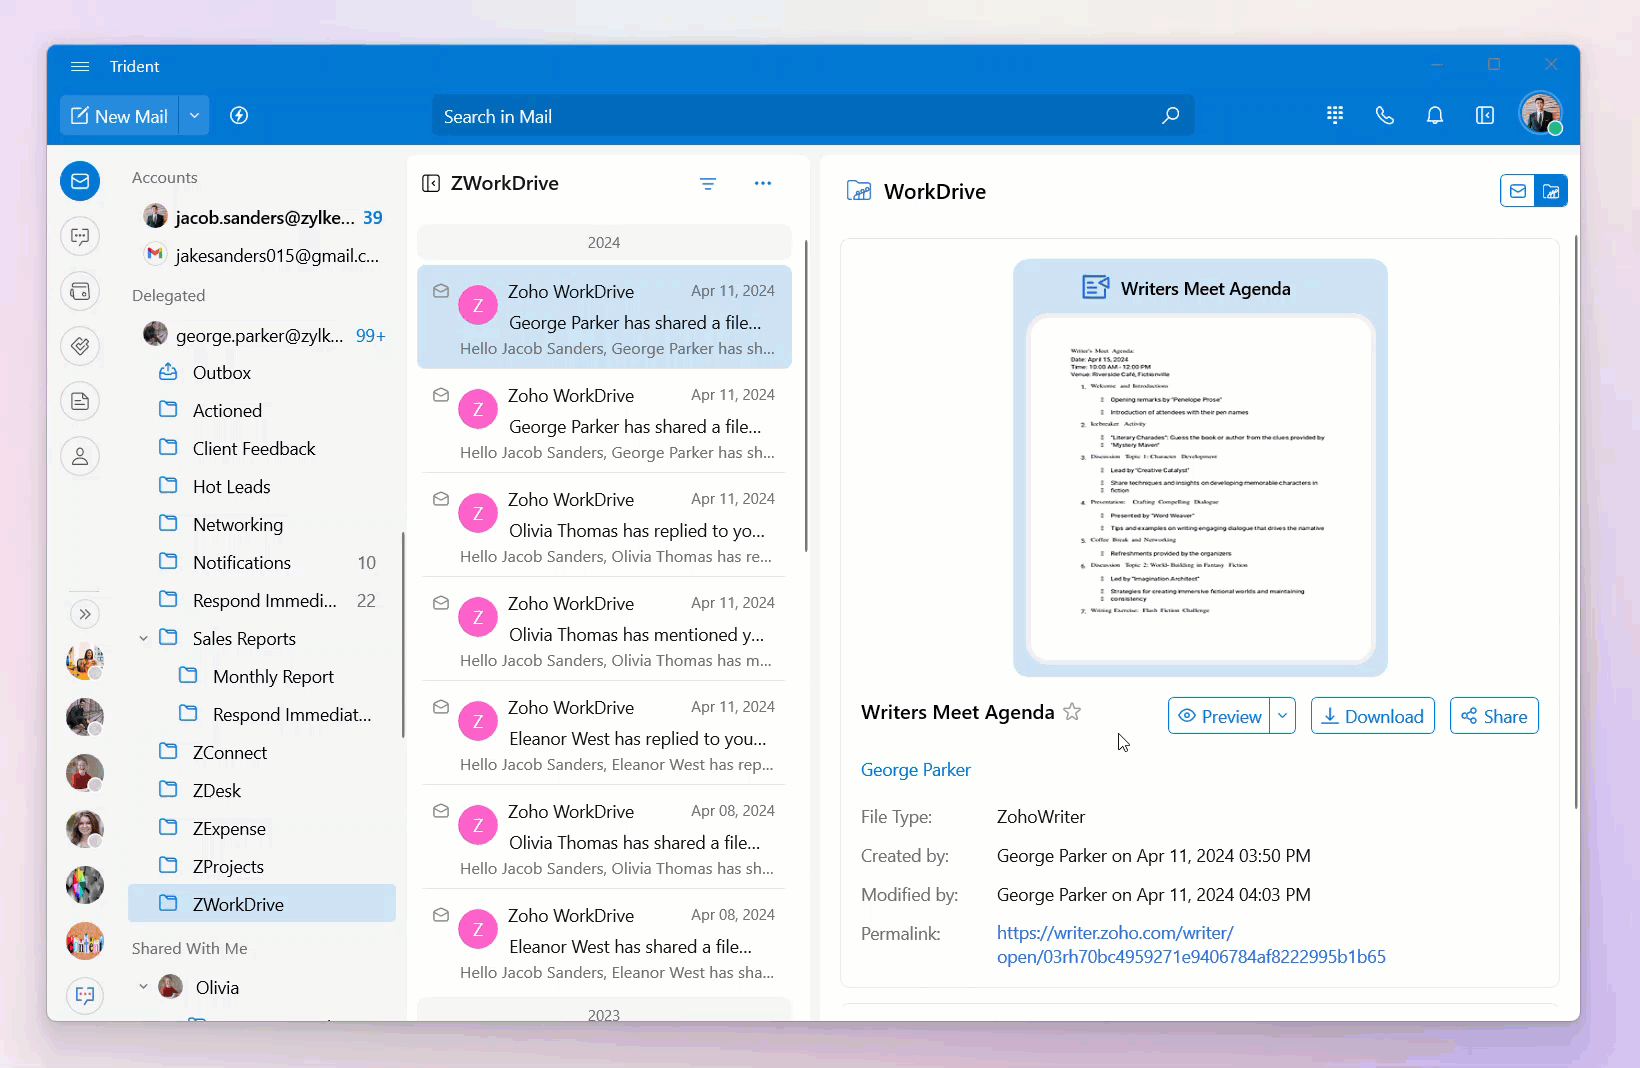Open the New Mail dropdown arrow
Image resolution: width=1640 pixels, height=1068 pixels.
click(194, 116)
